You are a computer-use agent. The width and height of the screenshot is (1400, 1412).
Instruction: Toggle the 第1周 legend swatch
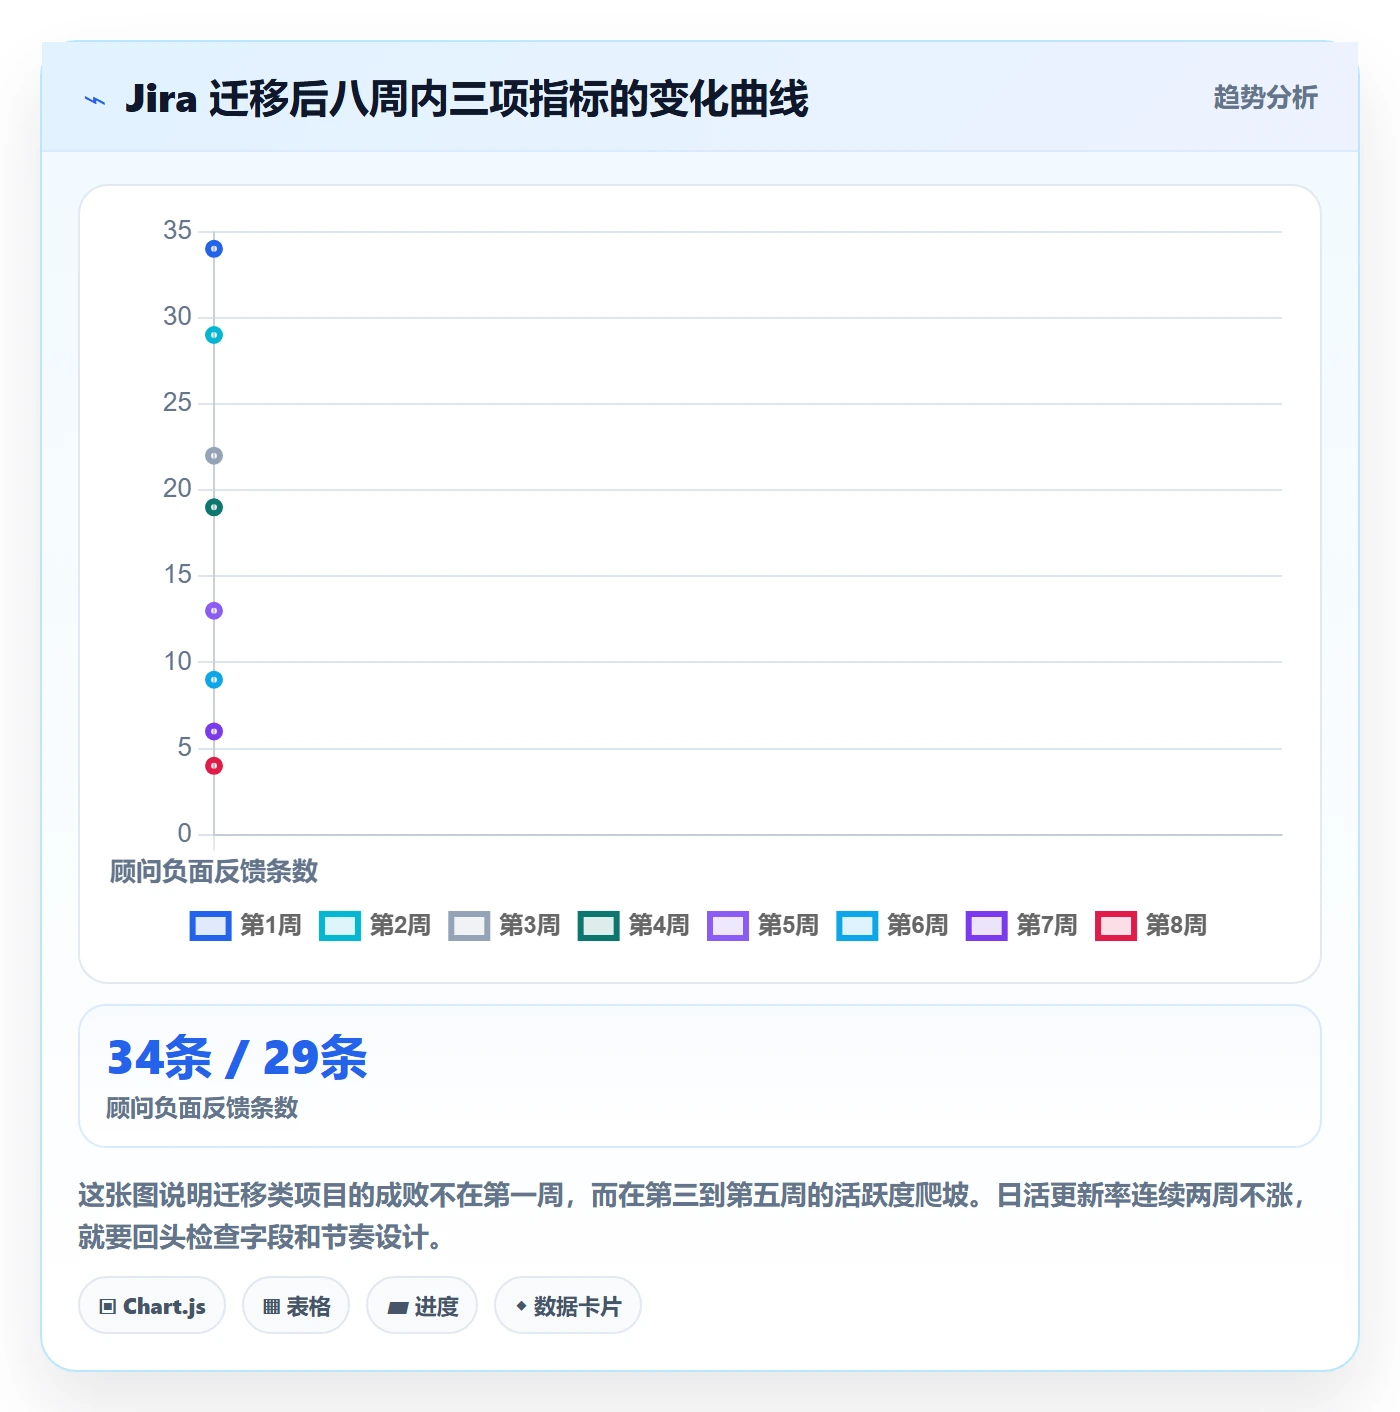[210, 926]
